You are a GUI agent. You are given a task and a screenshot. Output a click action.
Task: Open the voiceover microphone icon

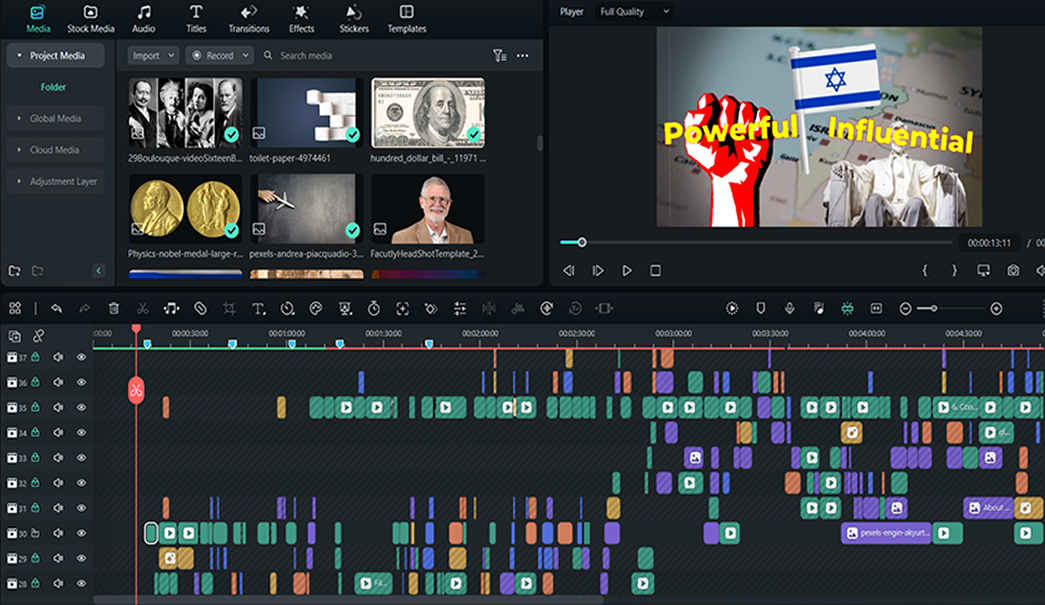coord(789,309)
